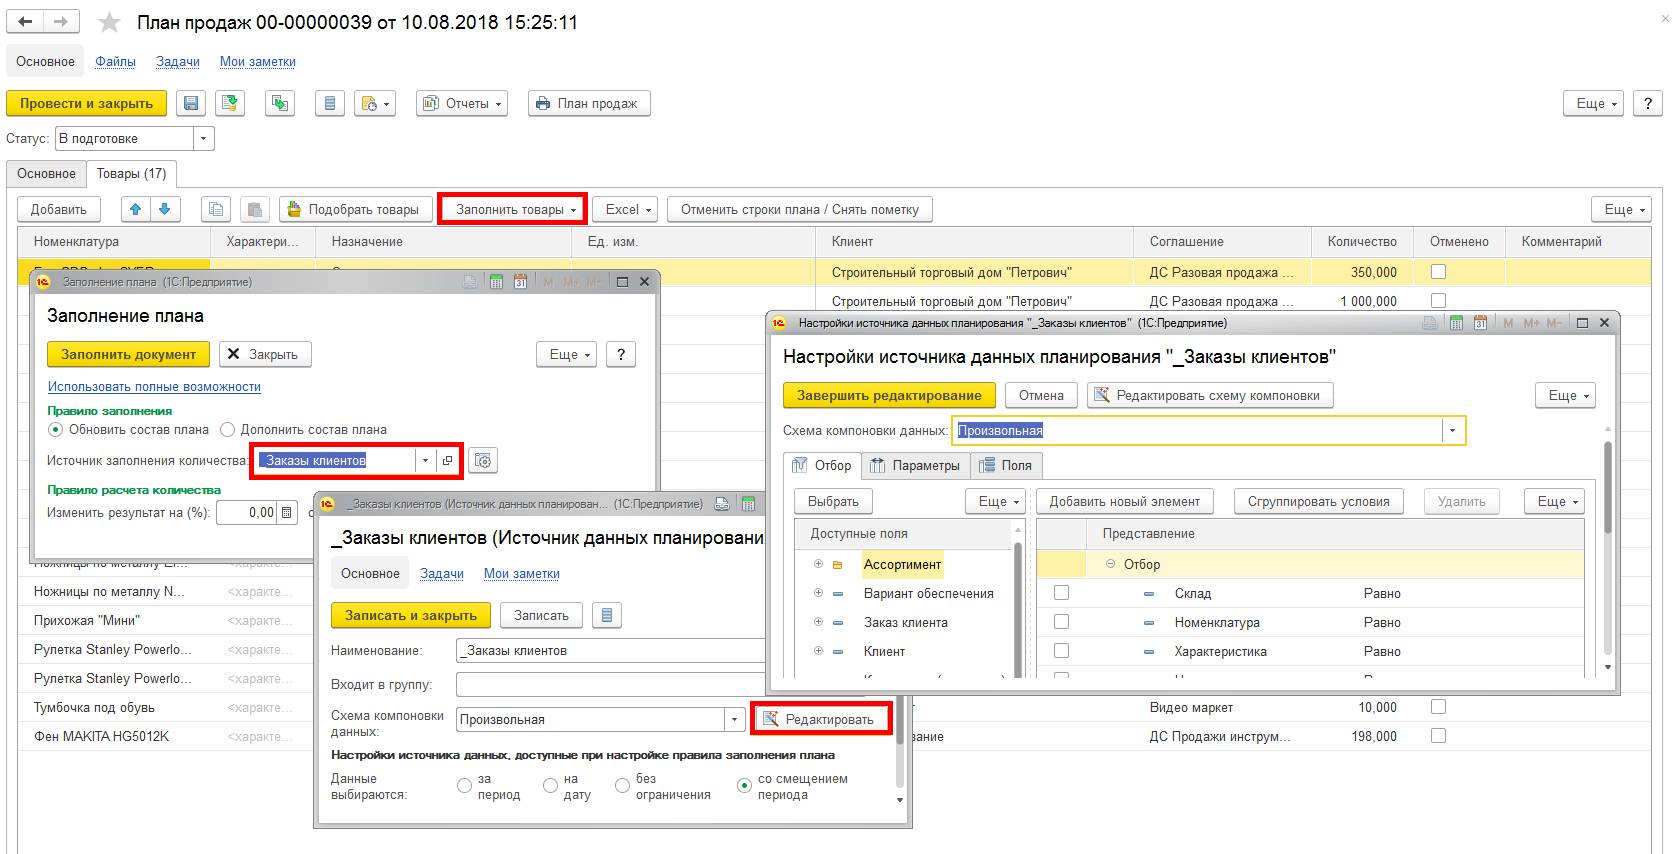The height and width of the screenshot is (854, 1676).
Task: Click the settings gear icon beside quantity source
Action: 483,460
